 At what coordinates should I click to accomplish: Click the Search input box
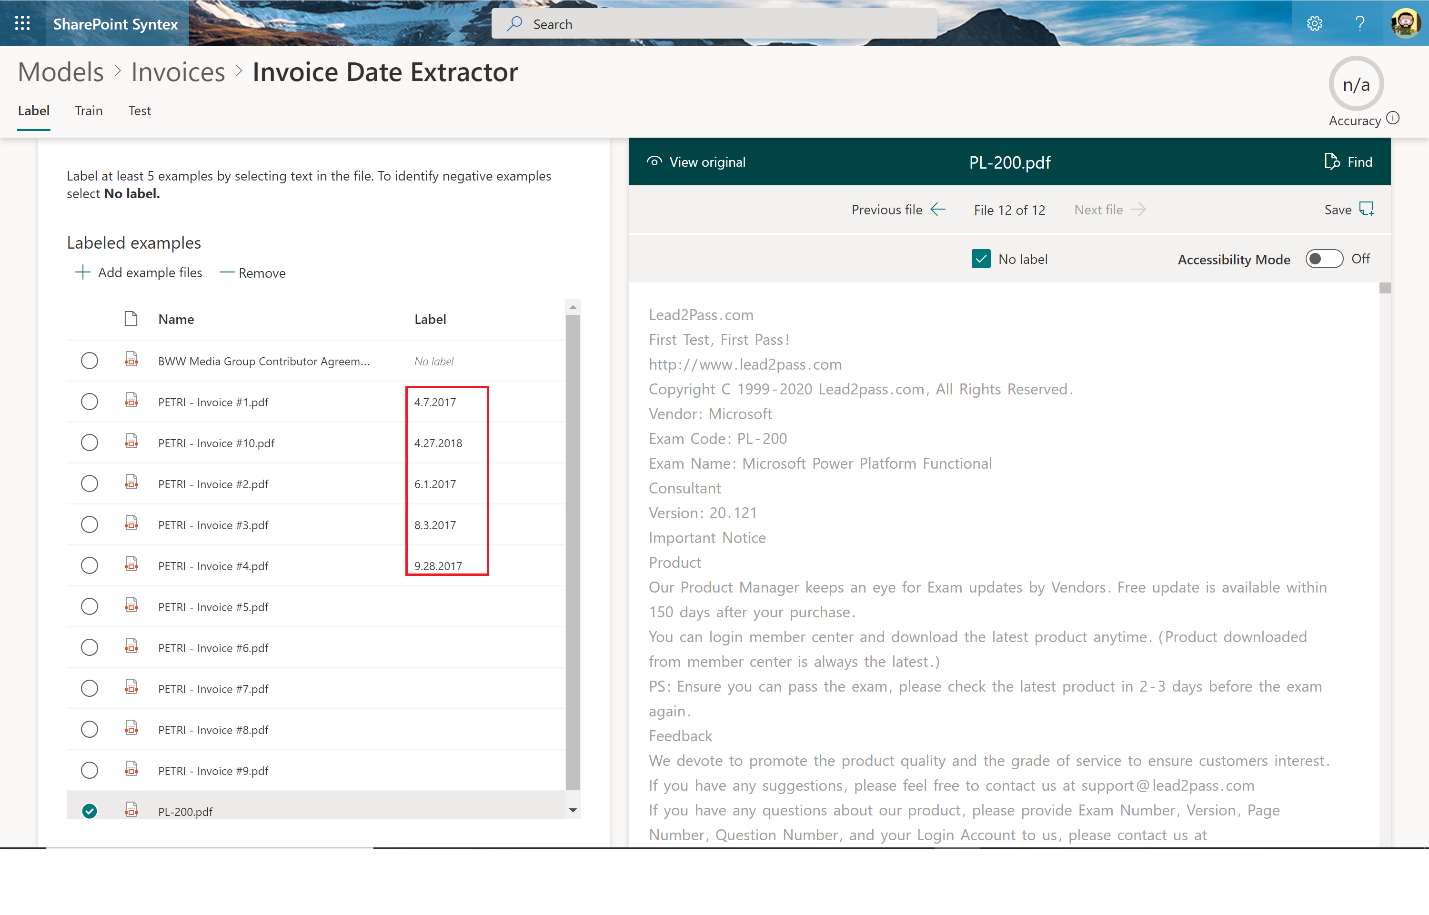point(714,24)
